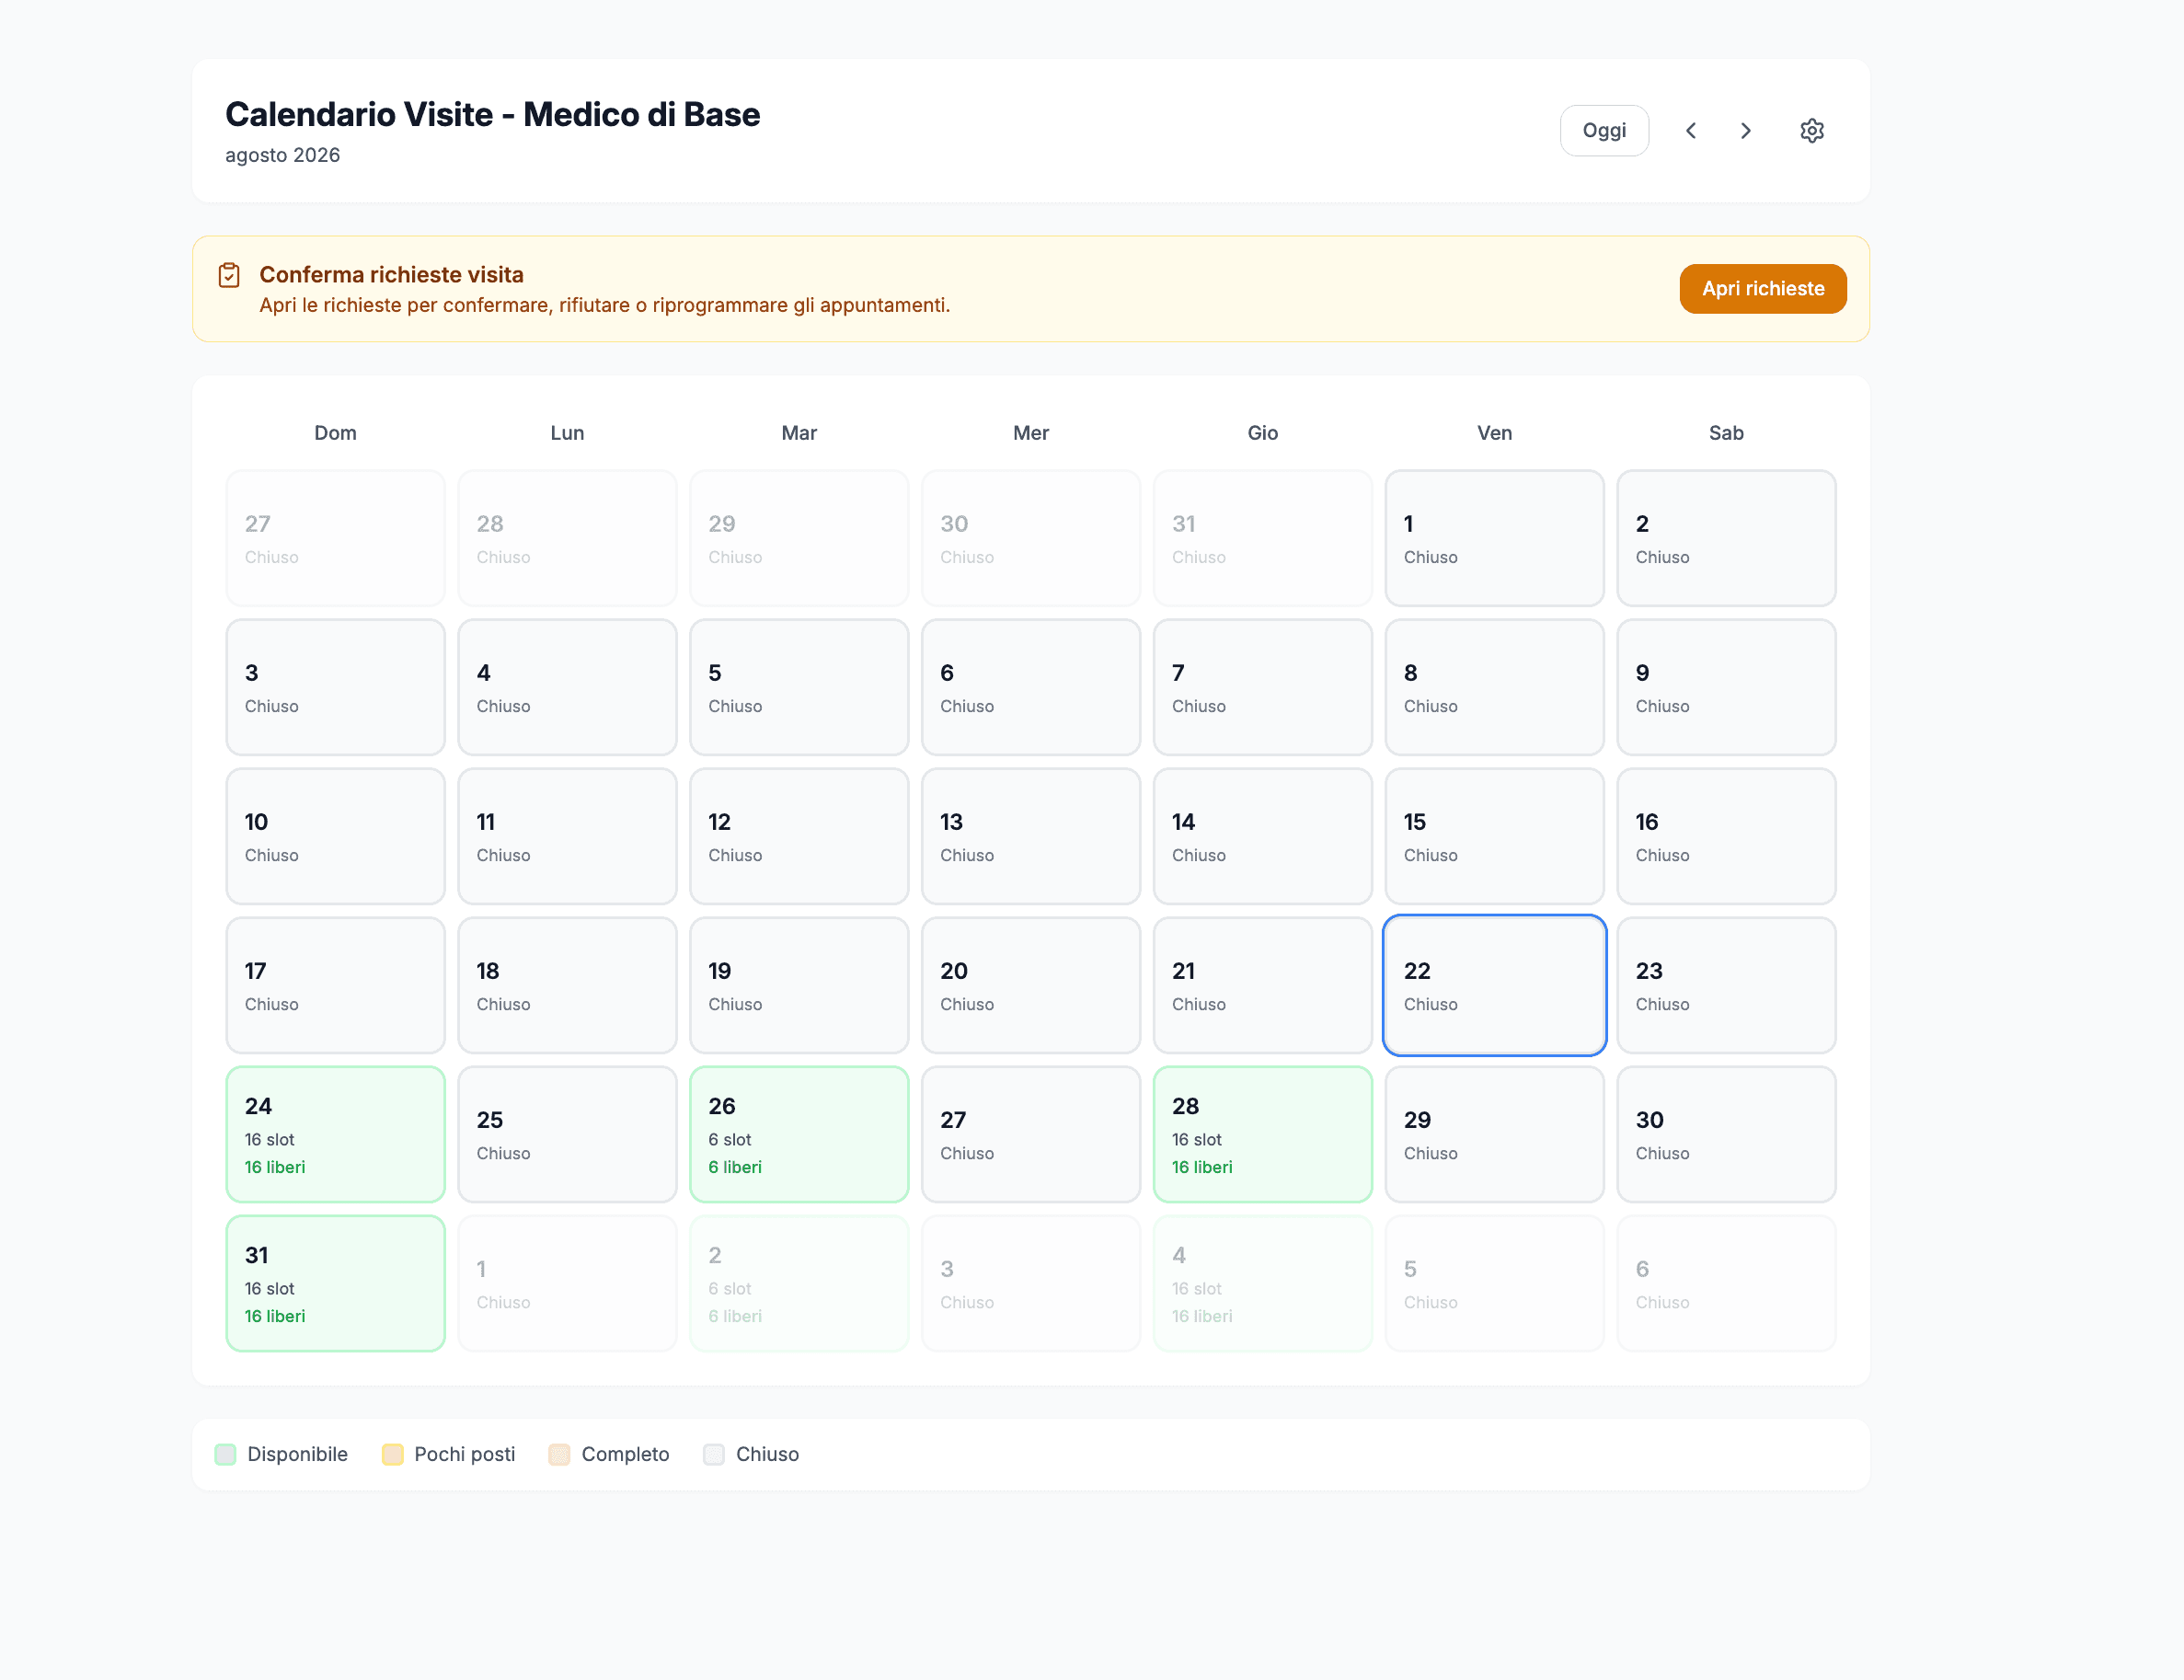Go to previous month chevron
Image resolution: width=2184 pixels, height=1680 pixels.
point(1691,131)
